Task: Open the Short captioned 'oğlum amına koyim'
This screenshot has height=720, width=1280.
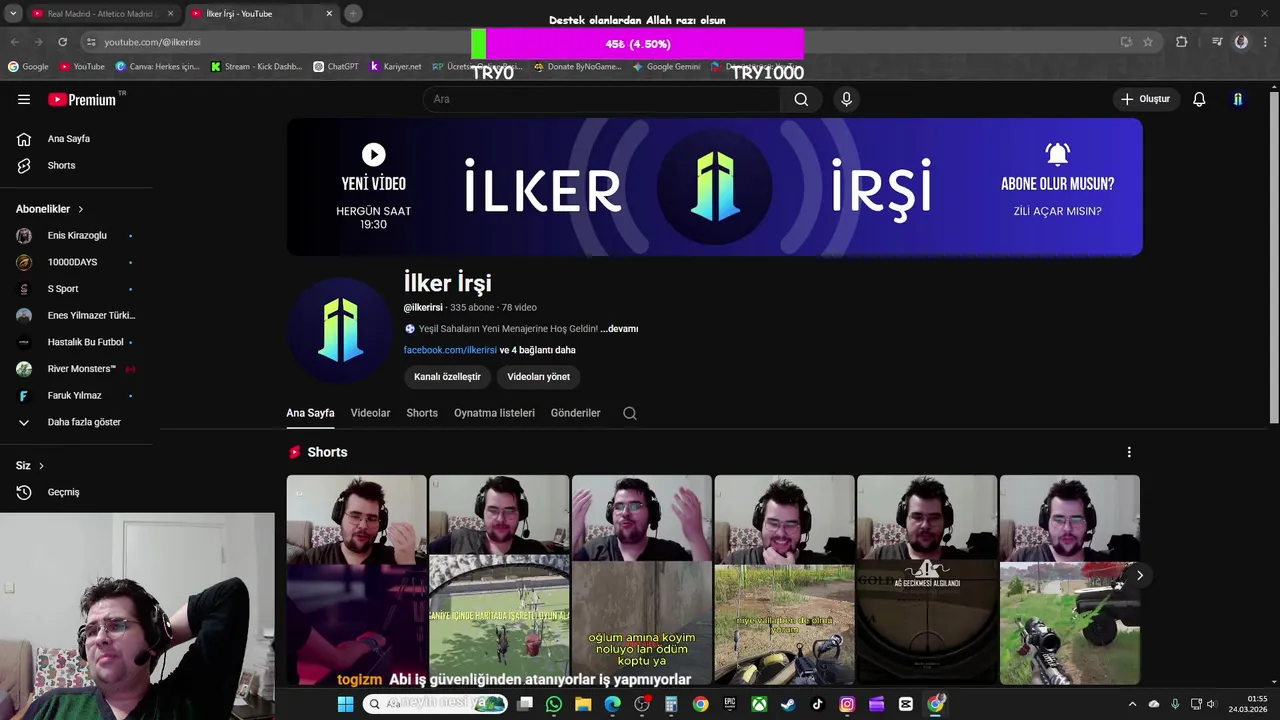Action: [641, 580]
